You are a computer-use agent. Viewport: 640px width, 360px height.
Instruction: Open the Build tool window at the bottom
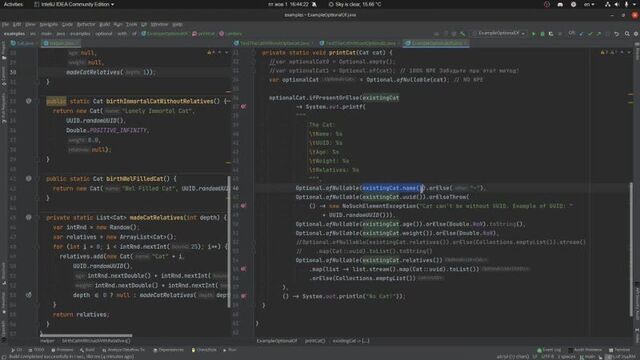pos(87,350)
